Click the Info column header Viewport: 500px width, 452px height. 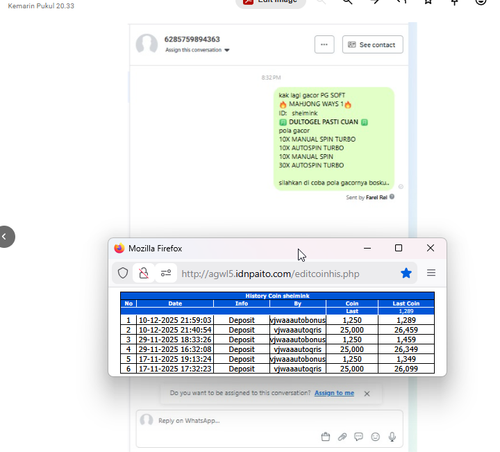(x=241, y=303)
